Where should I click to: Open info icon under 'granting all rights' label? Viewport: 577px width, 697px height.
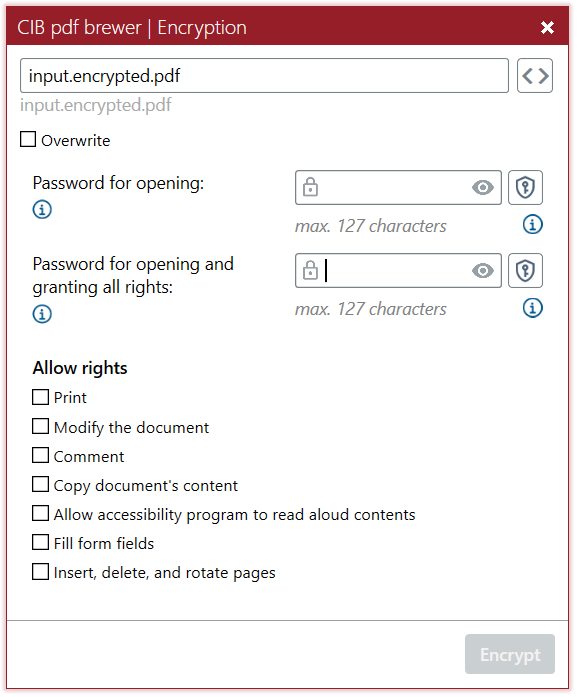click(x=42, y=314)
